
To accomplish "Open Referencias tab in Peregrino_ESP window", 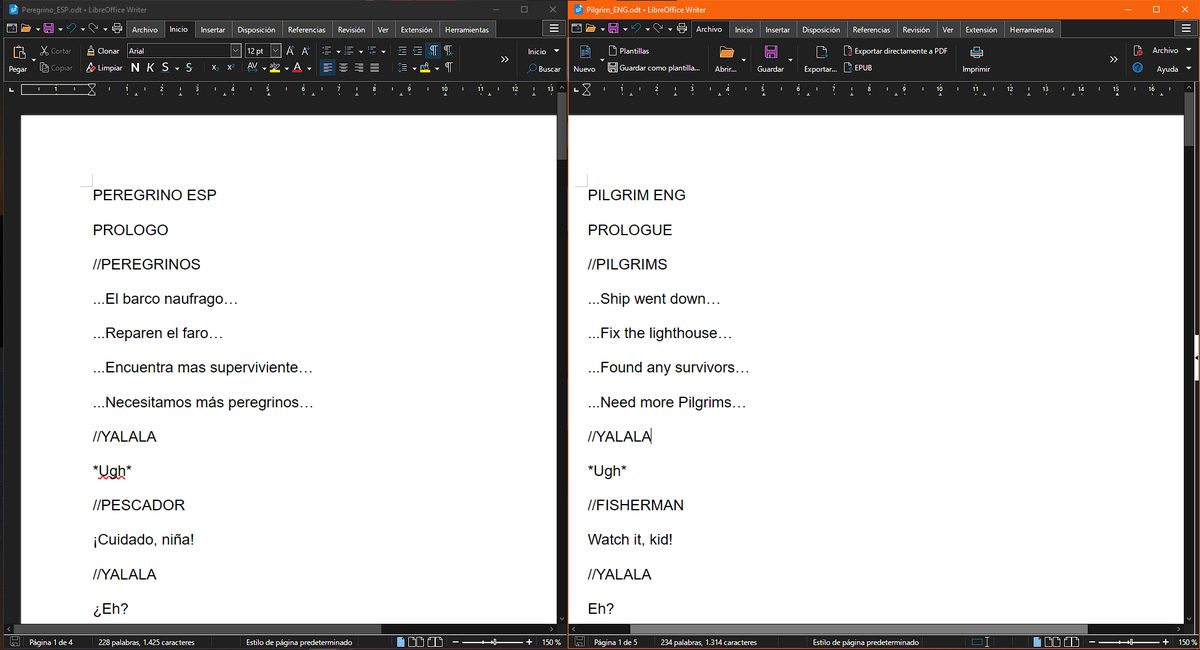I will pyautogui.click(x=306, y=30).
